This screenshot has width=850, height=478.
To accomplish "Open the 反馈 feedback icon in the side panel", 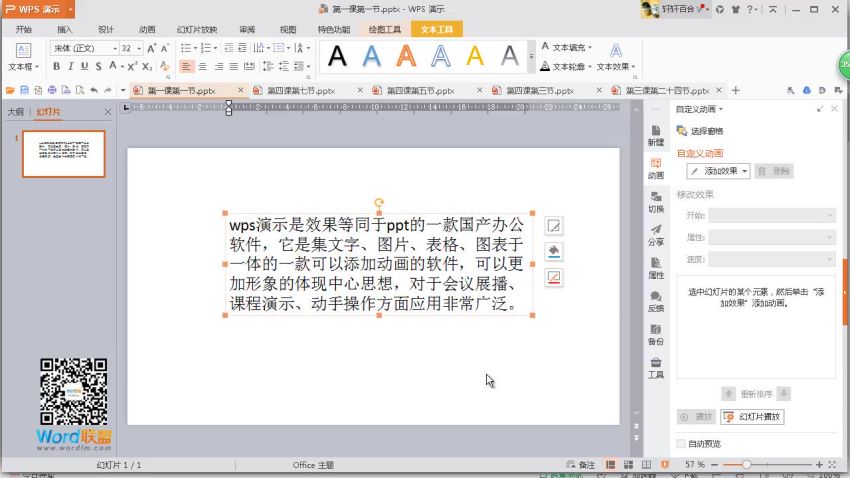I will tap(655, 302).
